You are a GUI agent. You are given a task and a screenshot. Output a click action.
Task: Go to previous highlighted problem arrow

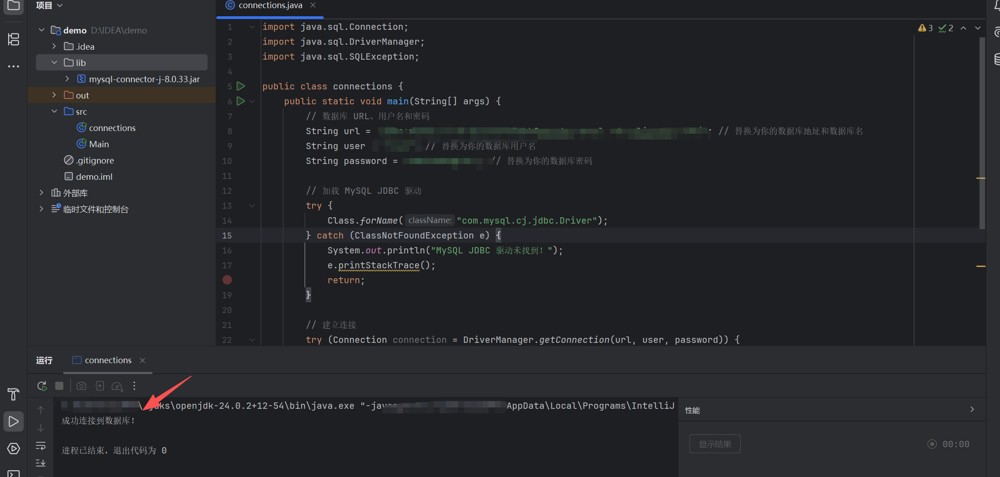pyautogui.click(x=963, y=28)
